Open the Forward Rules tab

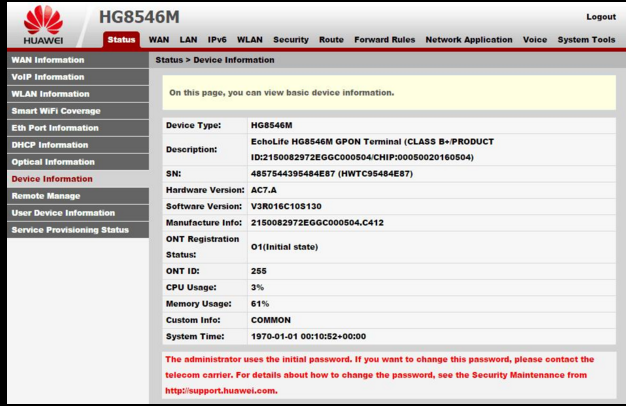click(x=385, y=40)
